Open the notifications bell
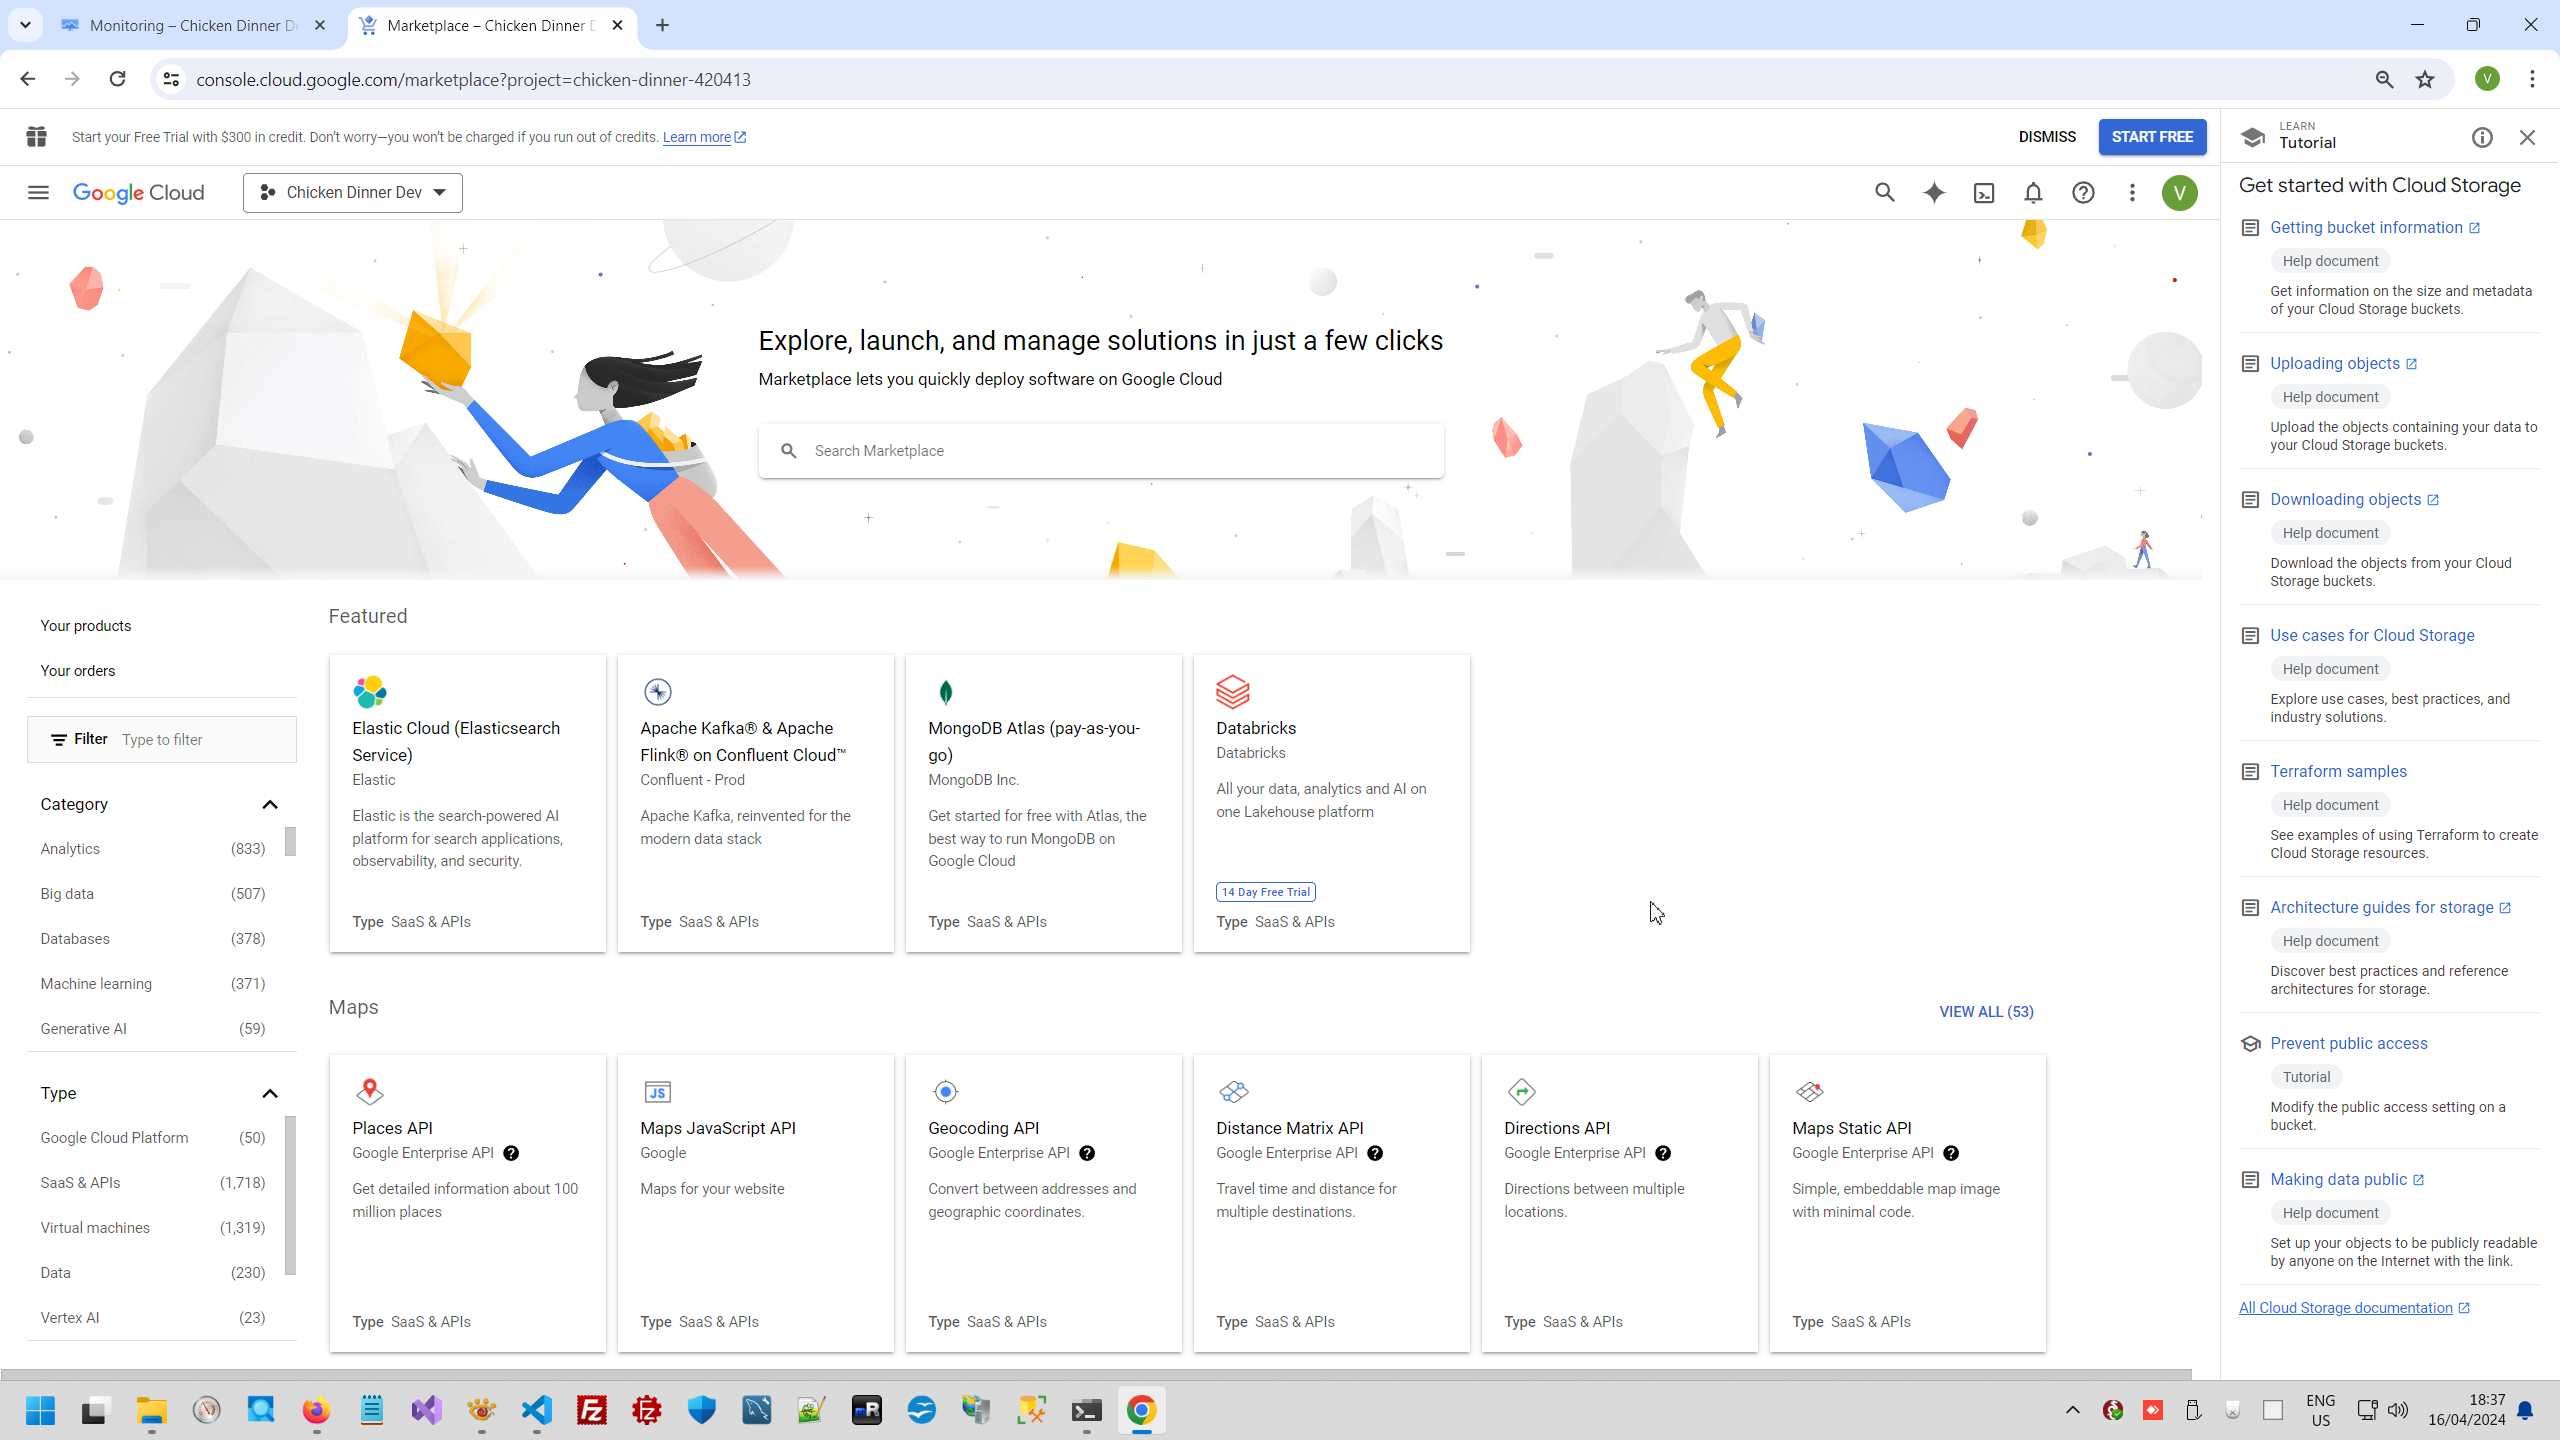The height and width of the screenshot is (1440, 2560). (x=2033, y=192)
